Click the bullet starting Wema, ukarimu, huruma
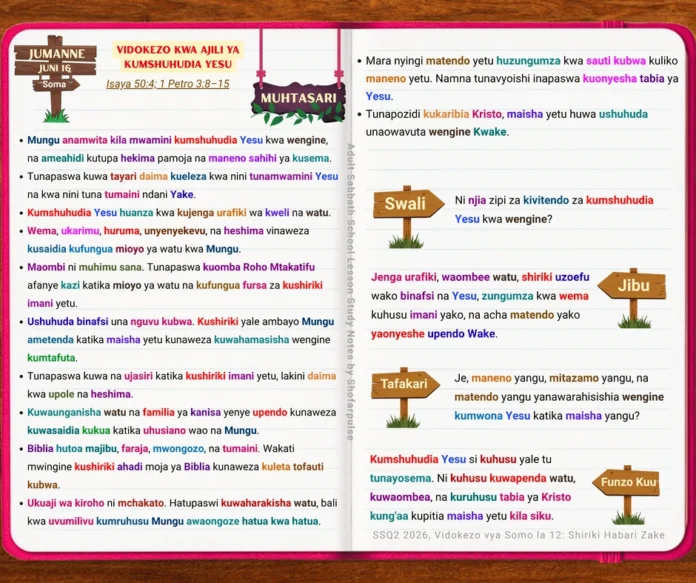Screen dimensions: 696x583 point(168,240)
